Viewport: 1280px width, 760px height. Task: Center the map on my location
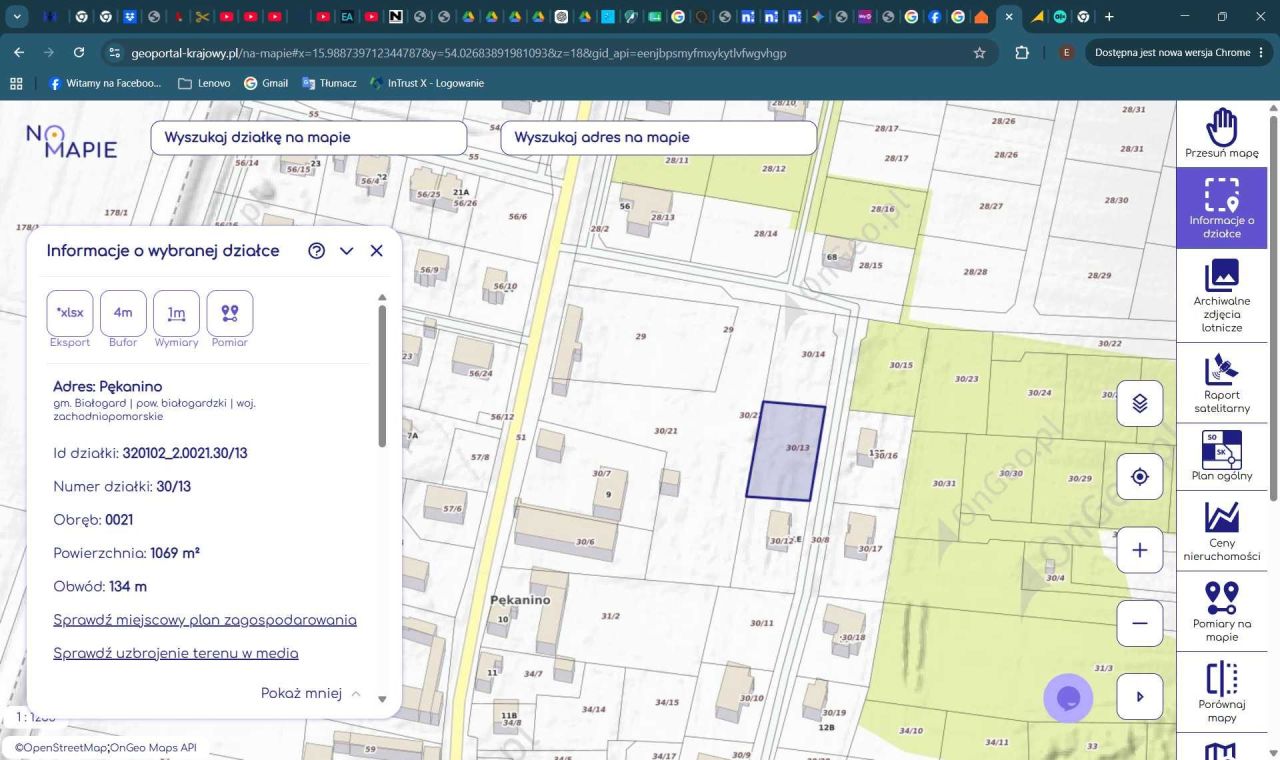point(1139,476)
